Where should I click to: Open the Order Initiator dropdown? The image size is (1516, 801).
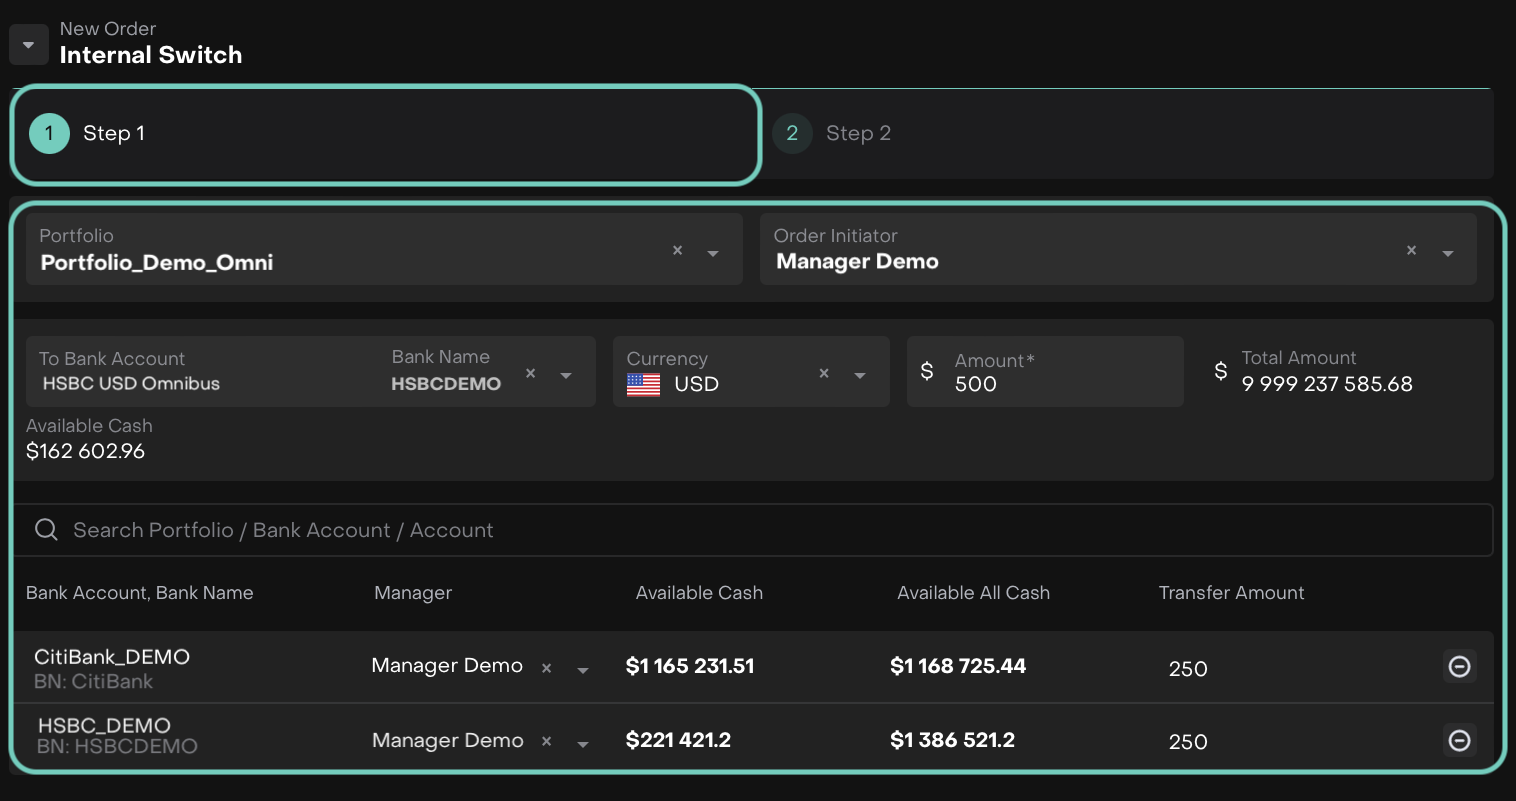(x=1447, y=254)
